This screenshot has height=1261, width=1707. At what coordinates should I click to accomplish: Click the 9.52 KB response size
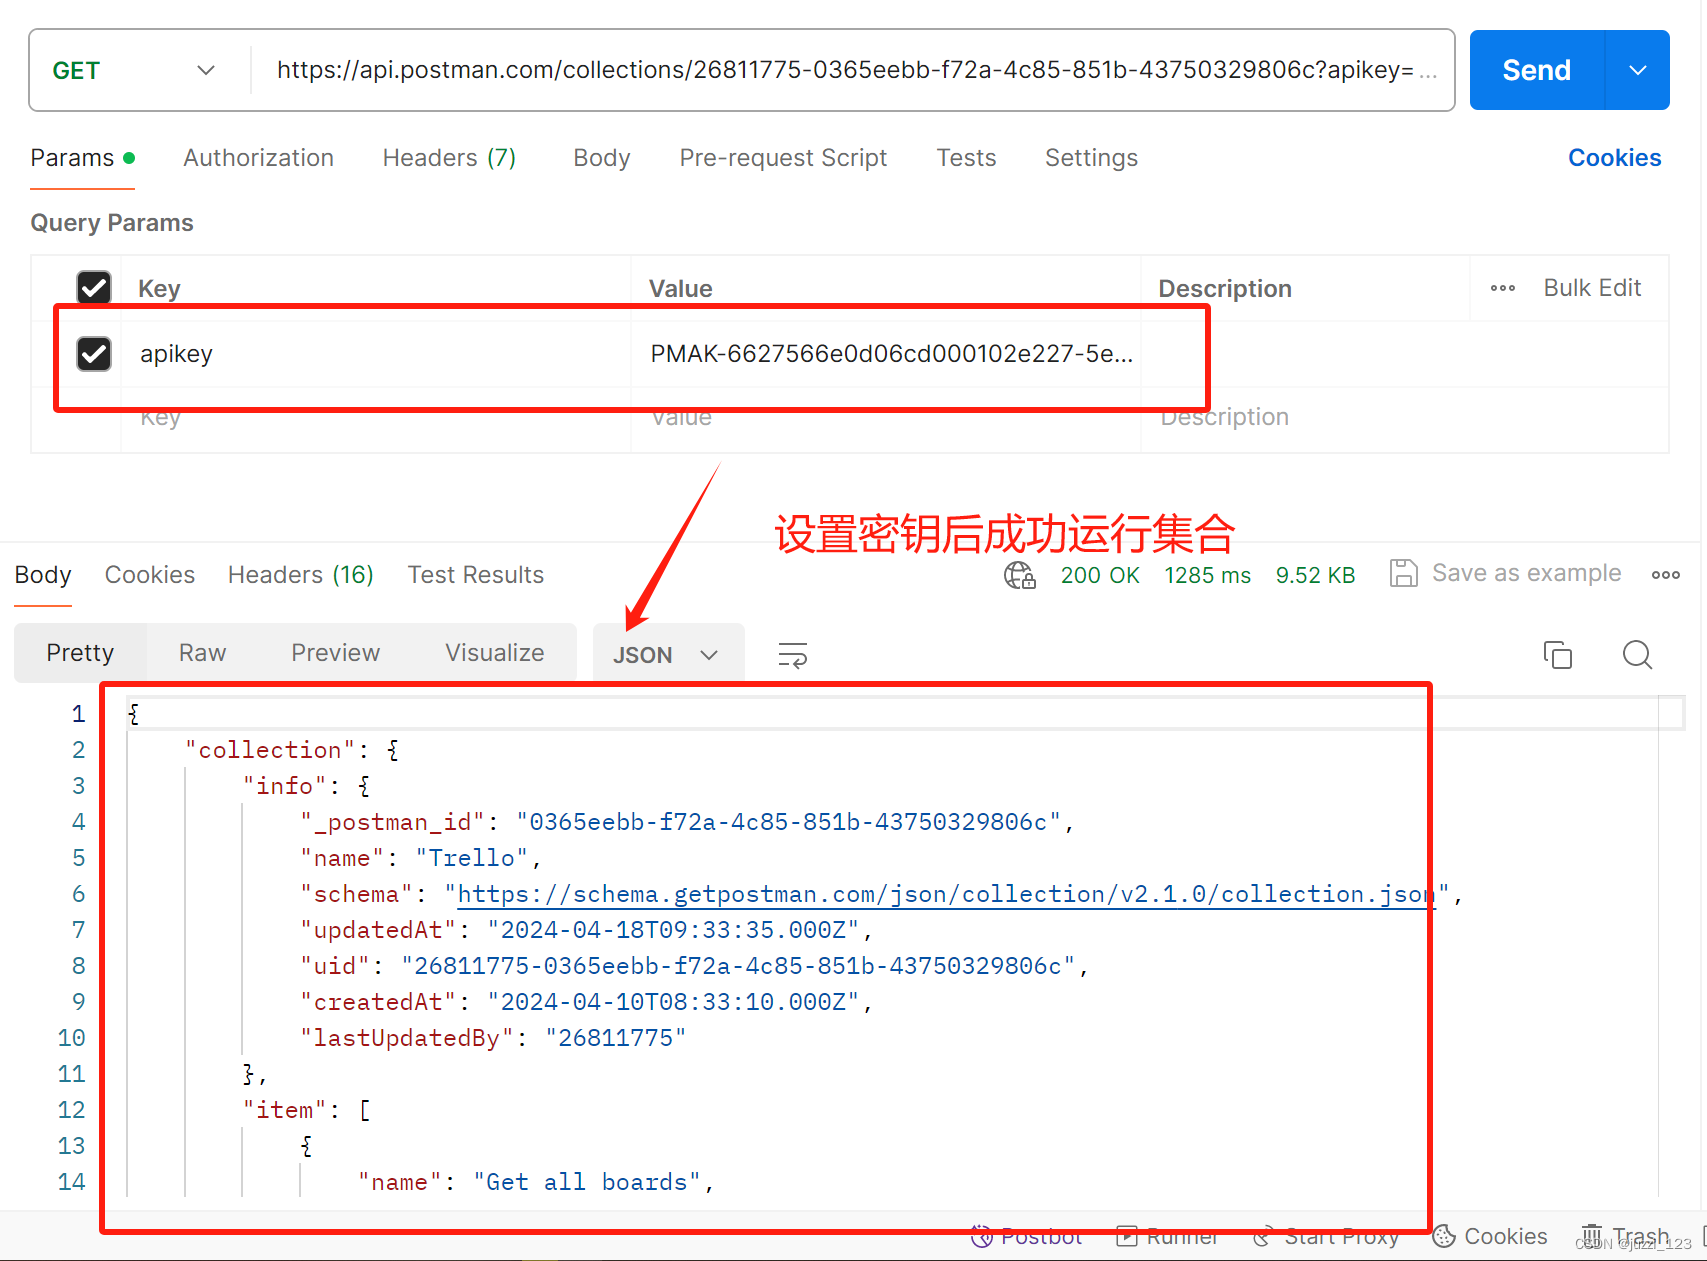pos(1315,575)
